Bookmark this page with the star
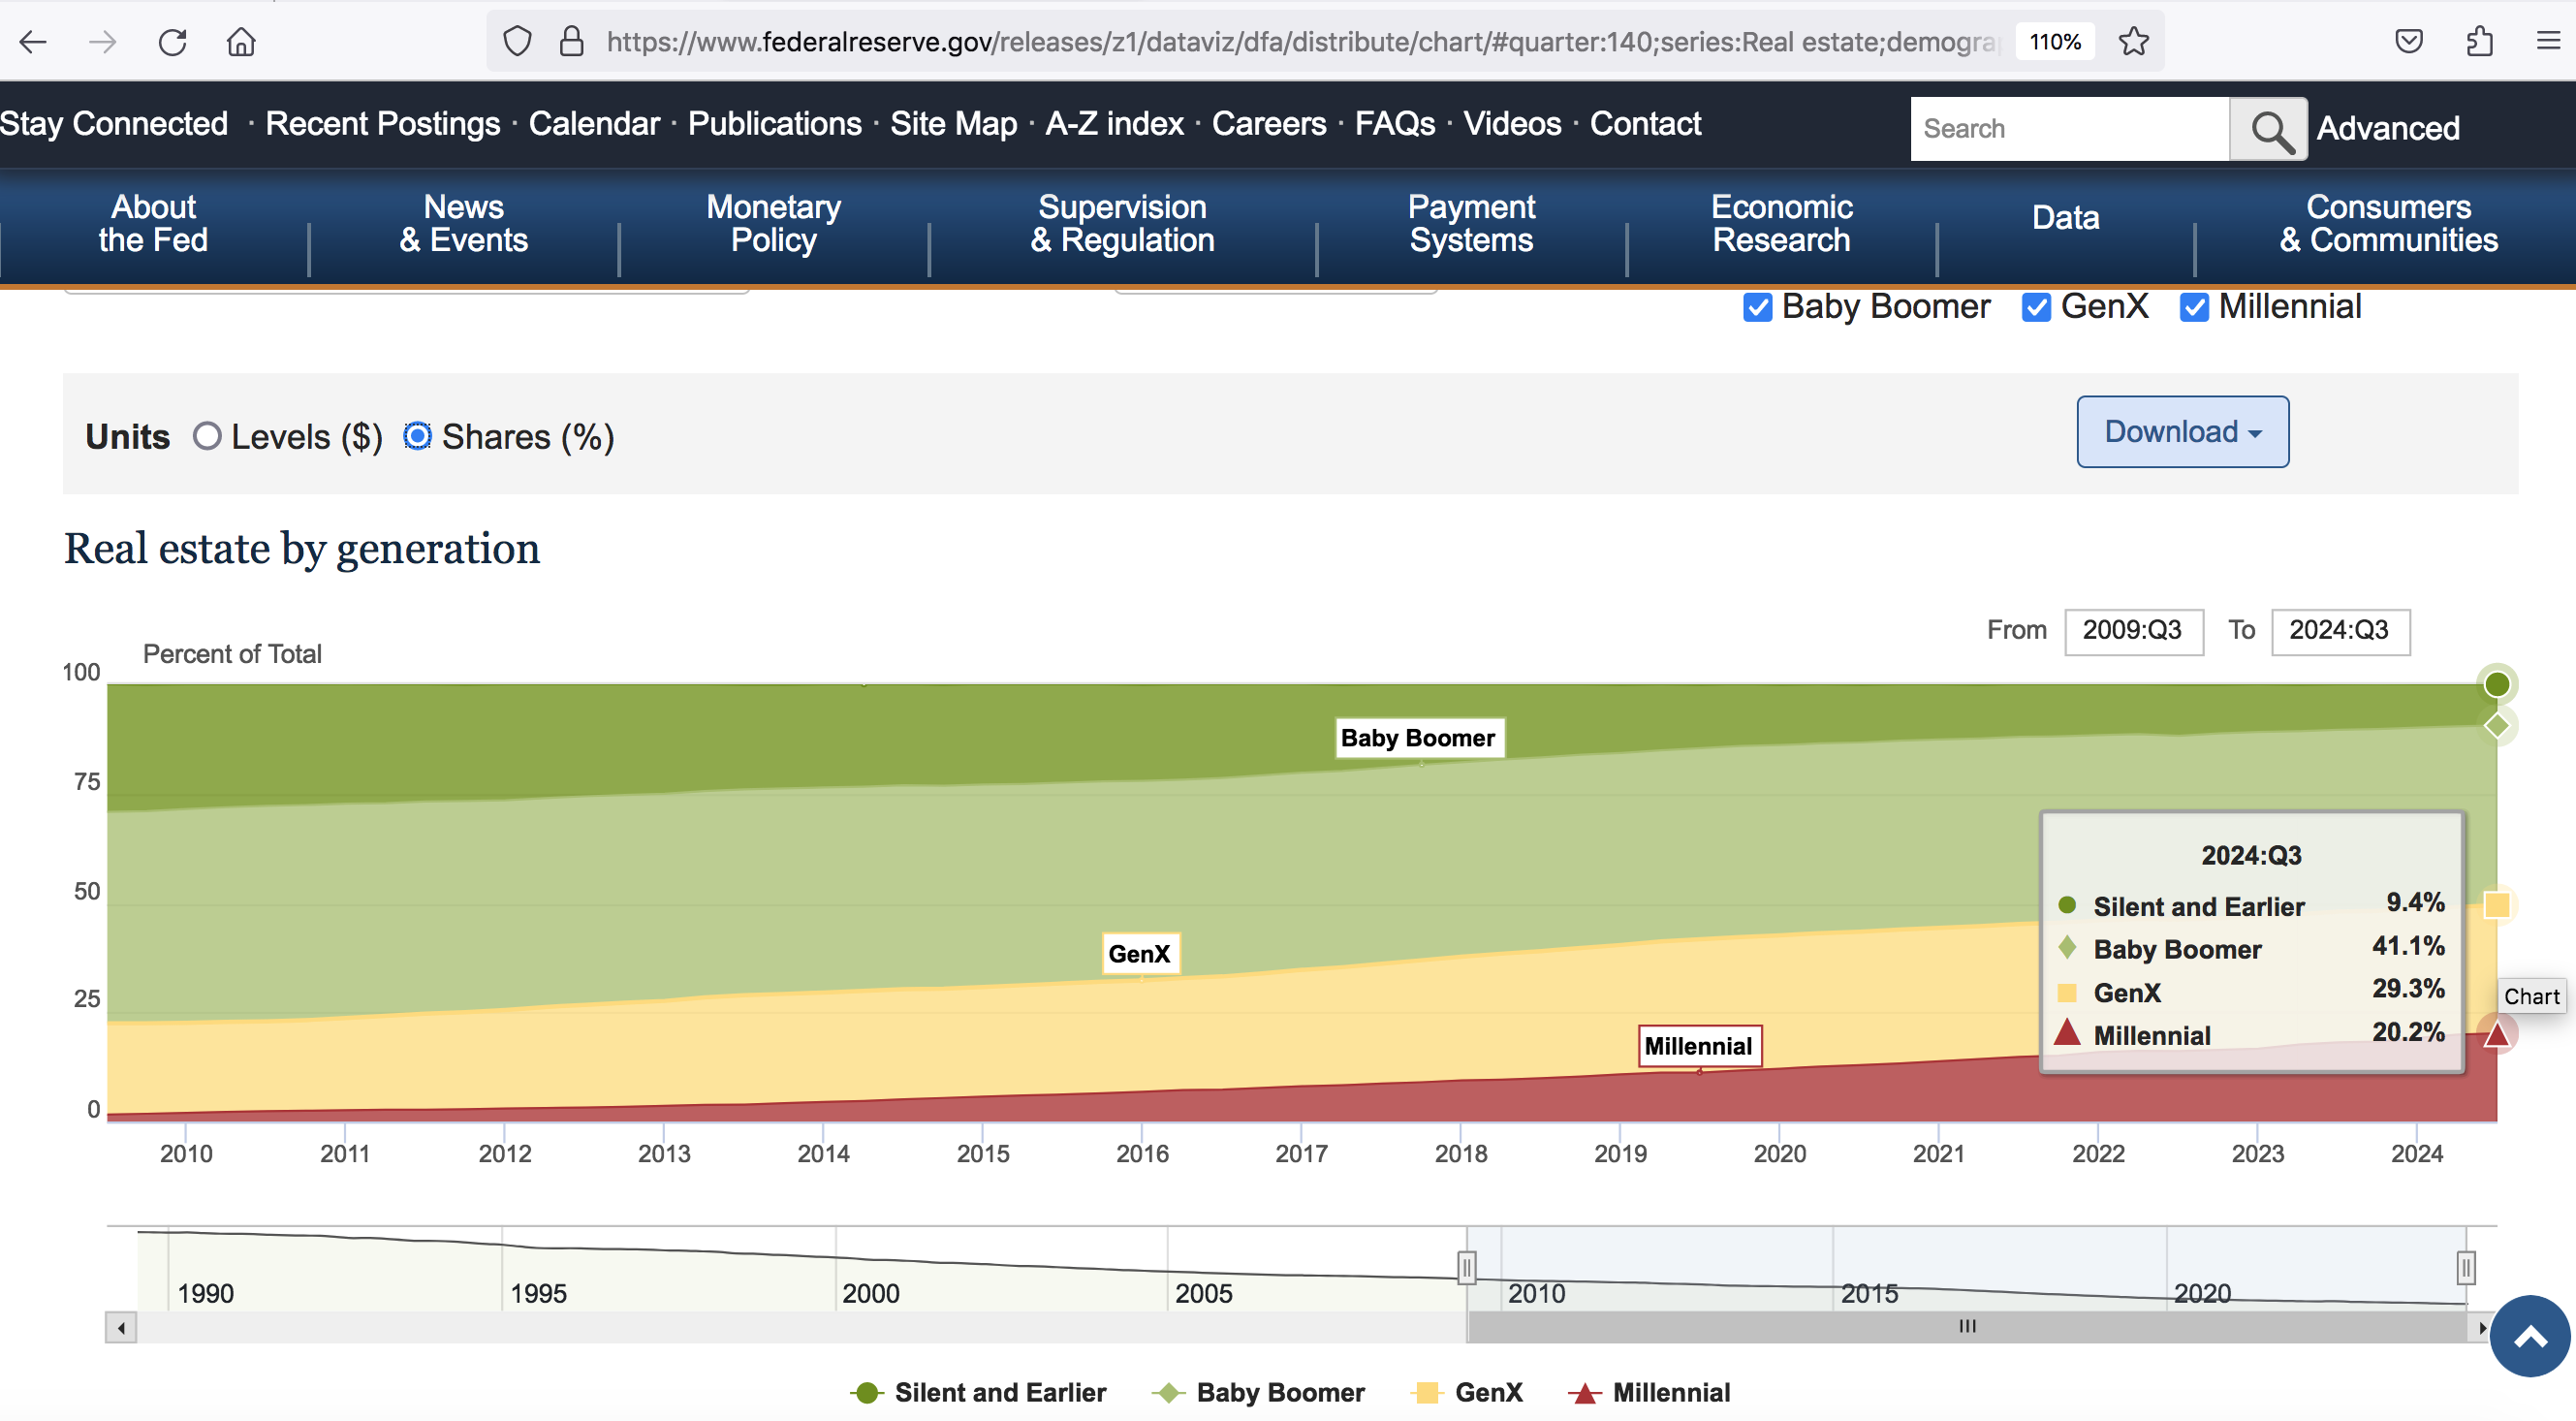The height and width of the screenshot is (1421, 2576). tap(2133, 41)
